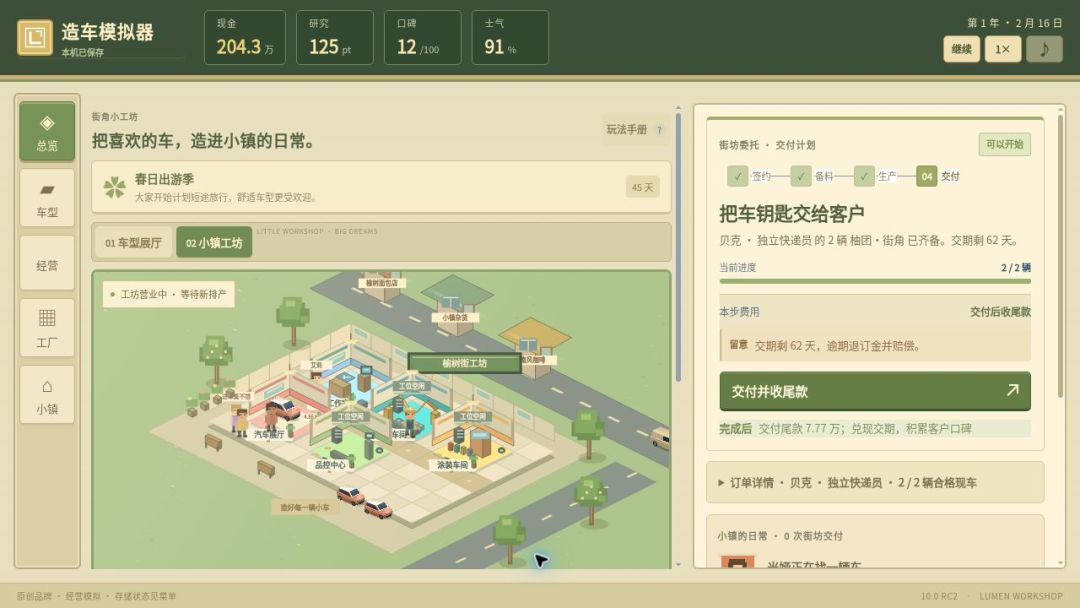Click the right panel vertical scrollbar
The width and height of the screenshot is (1080, 608).
pyautogui.click(x=1060, y=256)
